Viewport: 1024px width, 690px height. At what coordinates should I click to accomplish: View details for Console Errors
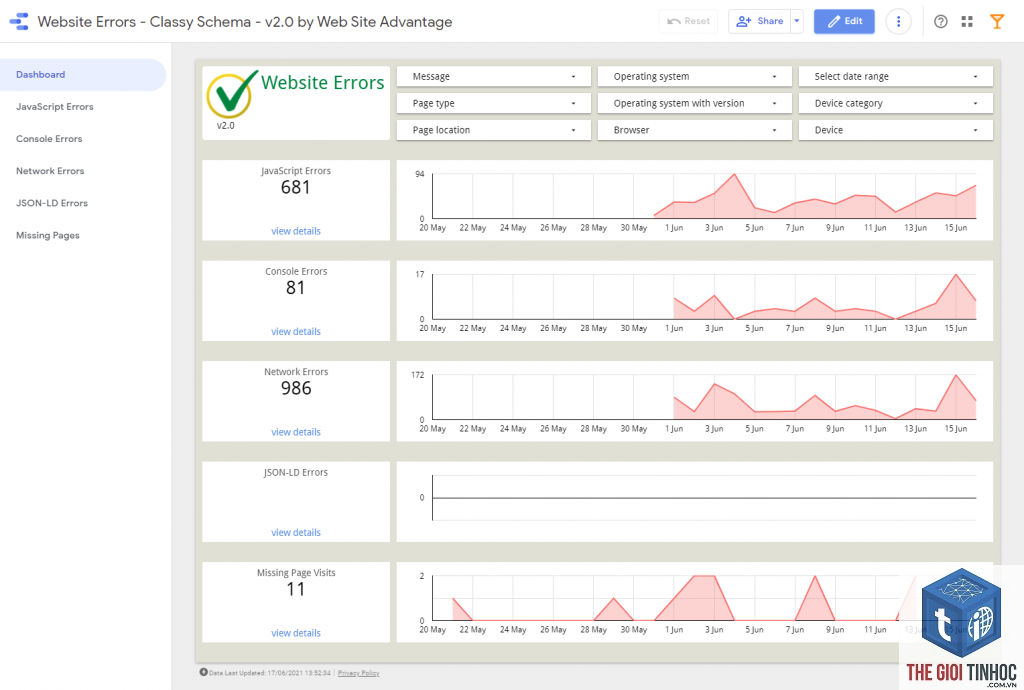pos(296,332)
